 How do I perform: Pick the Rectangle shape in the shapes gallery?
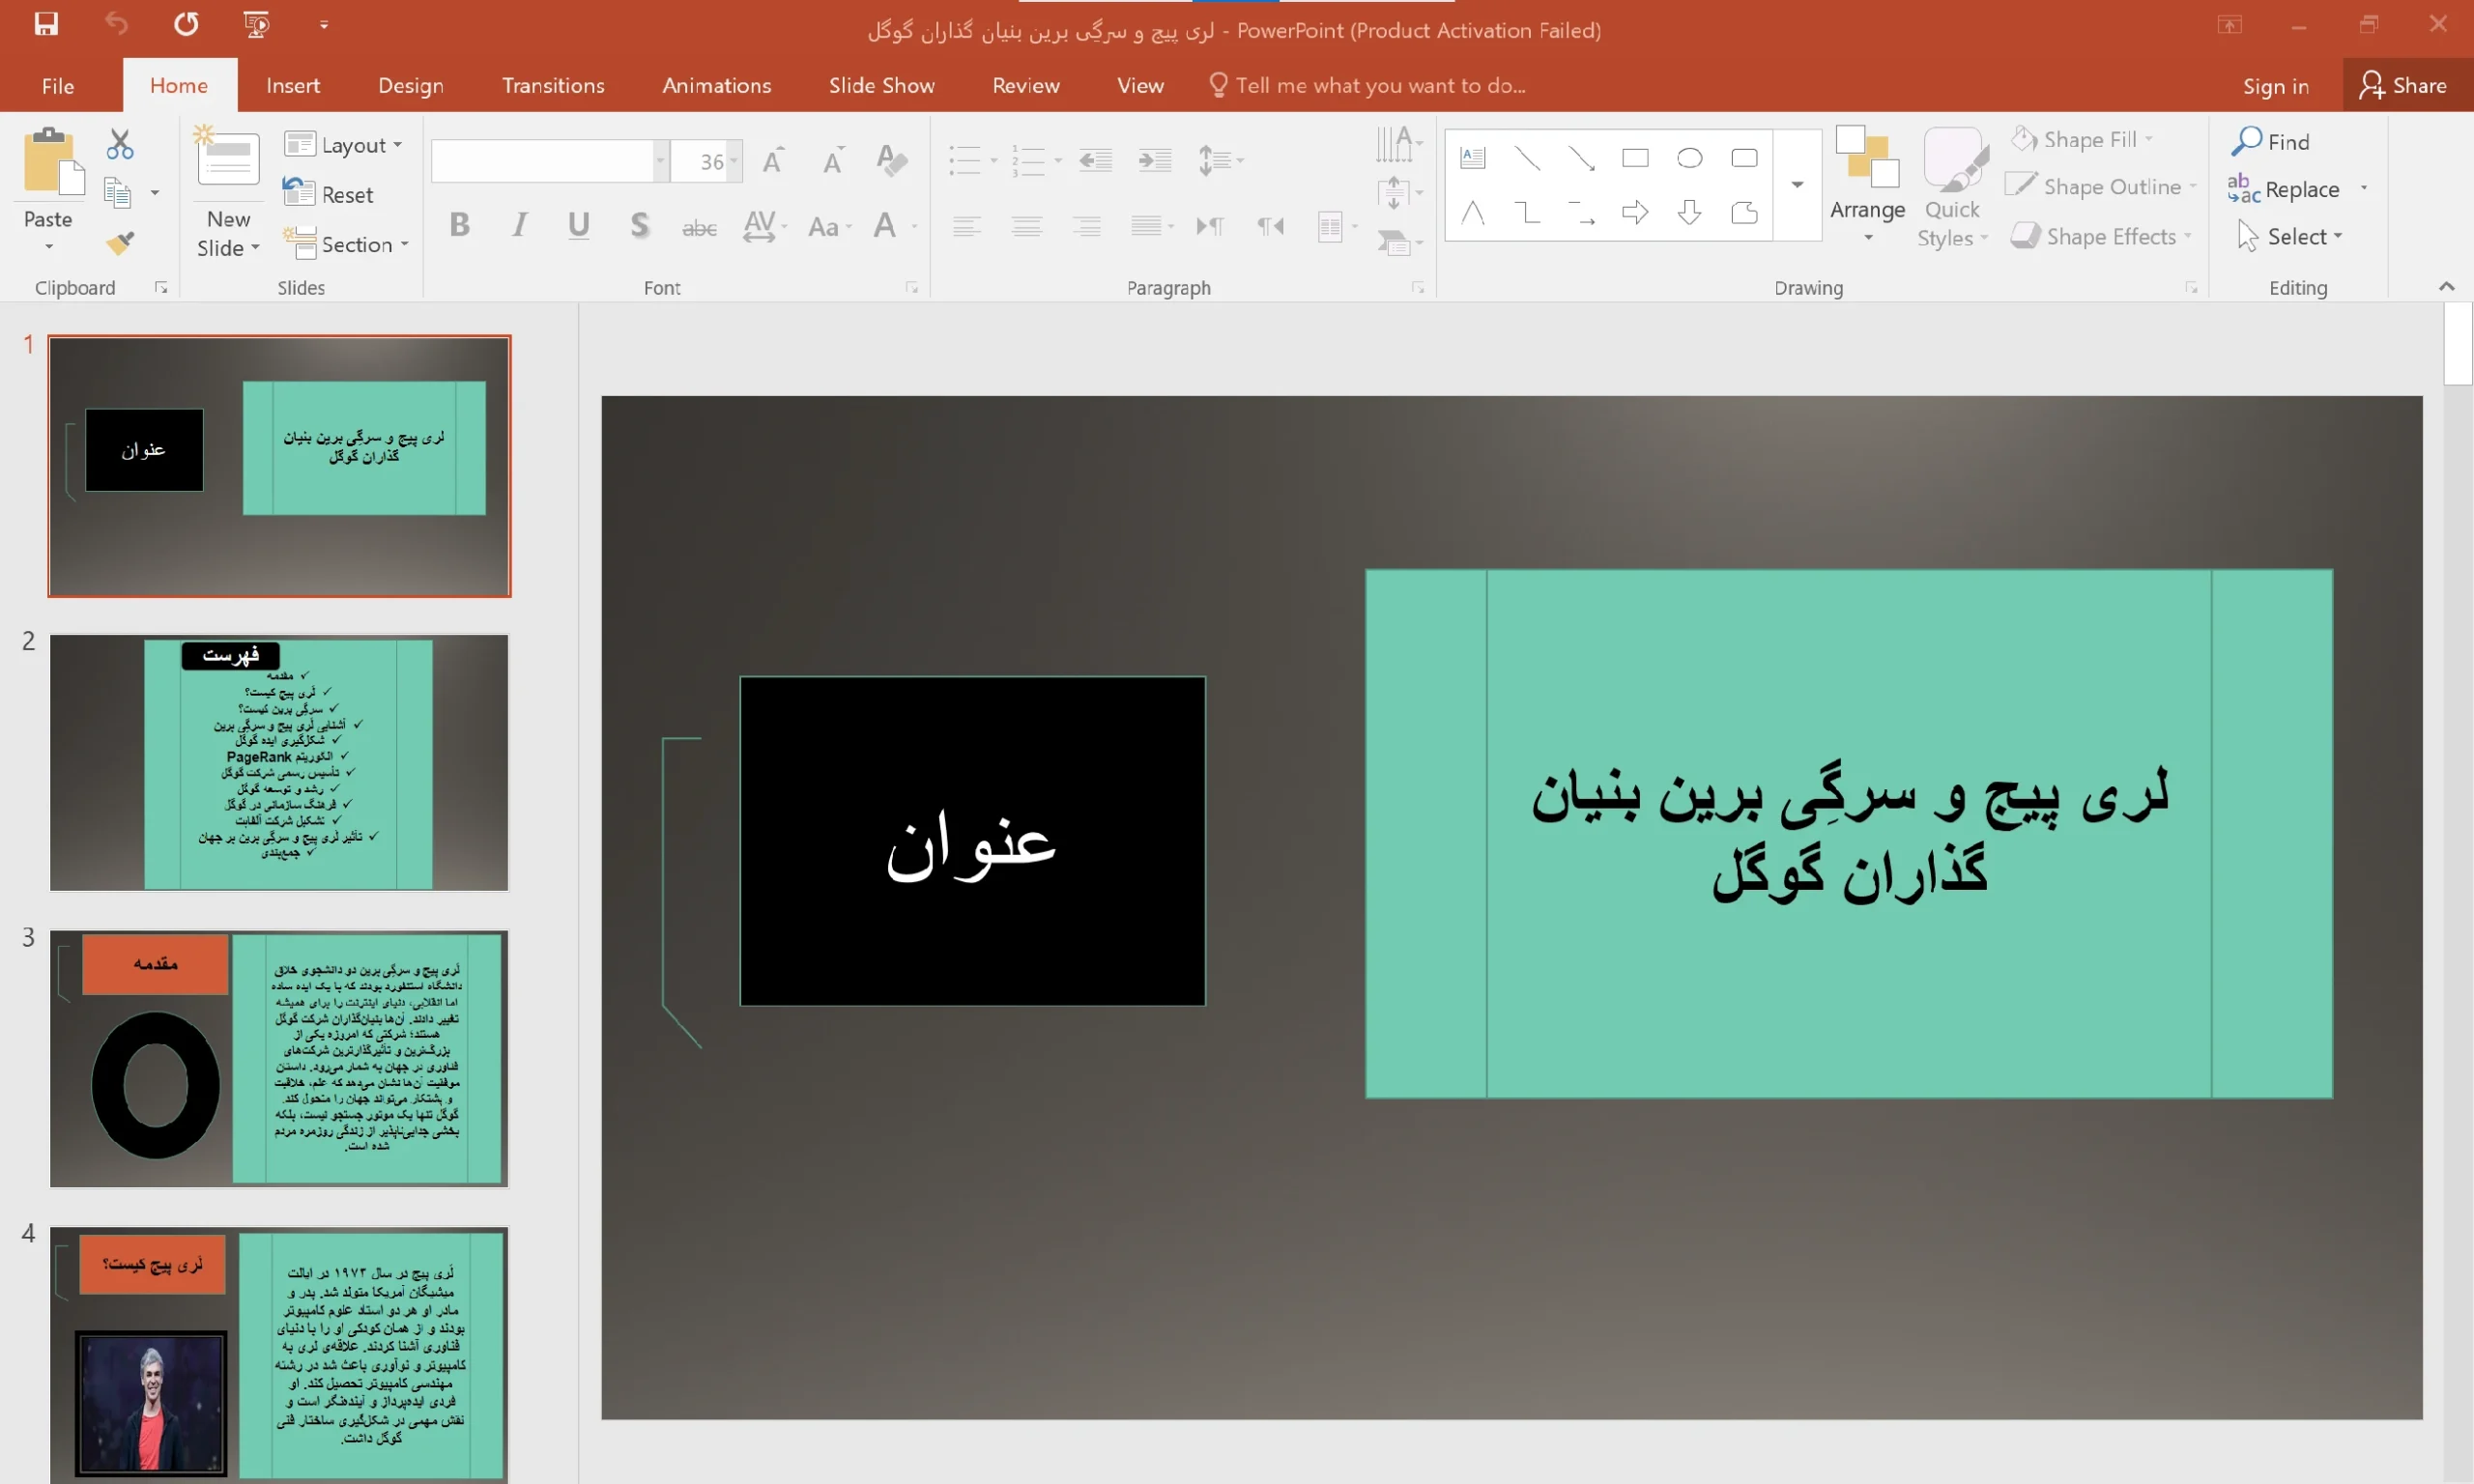(1635, 157)
